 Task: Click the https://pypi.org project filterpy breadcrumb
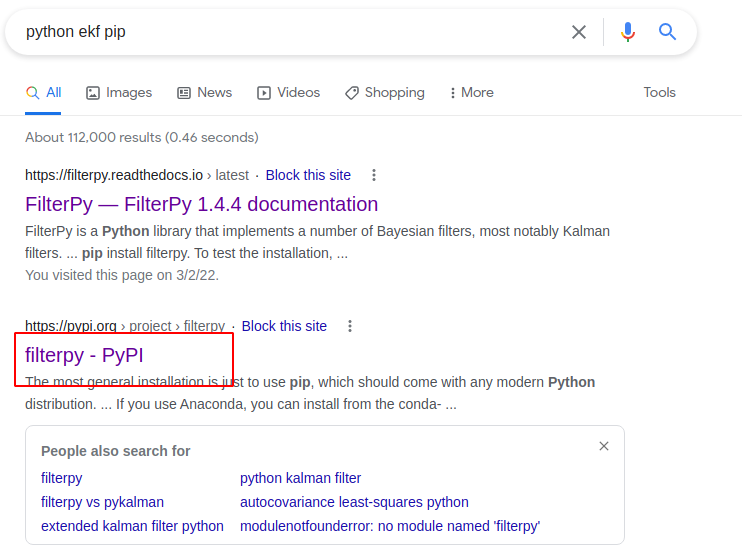pyautogui.click(x=125, y=326)
